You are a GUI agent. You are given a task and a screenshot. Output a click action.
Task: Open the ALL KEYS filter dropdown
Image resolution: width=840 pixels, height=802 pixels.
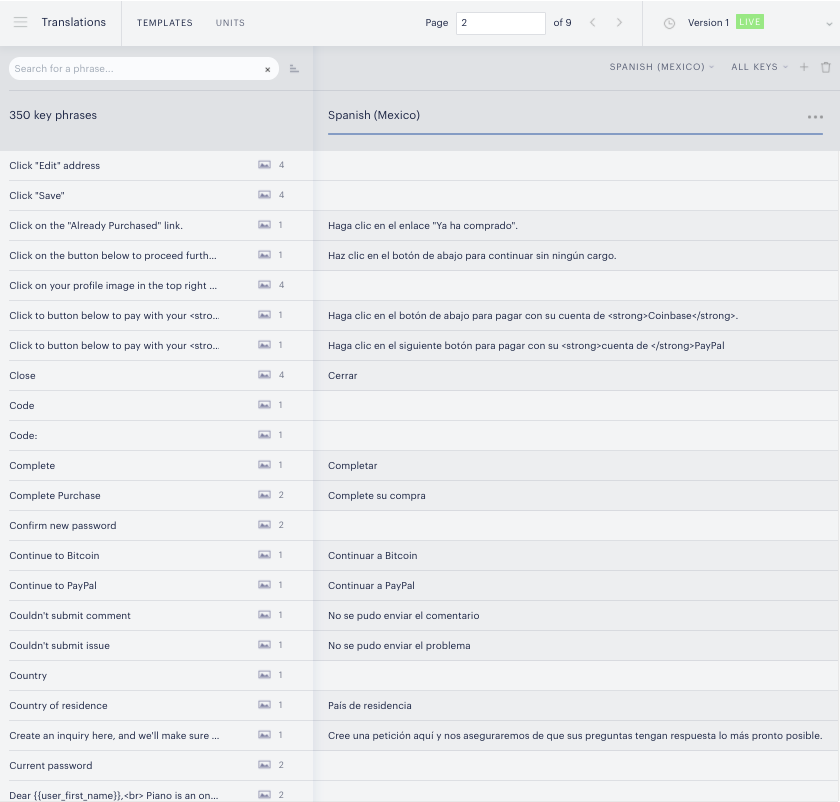759,67
